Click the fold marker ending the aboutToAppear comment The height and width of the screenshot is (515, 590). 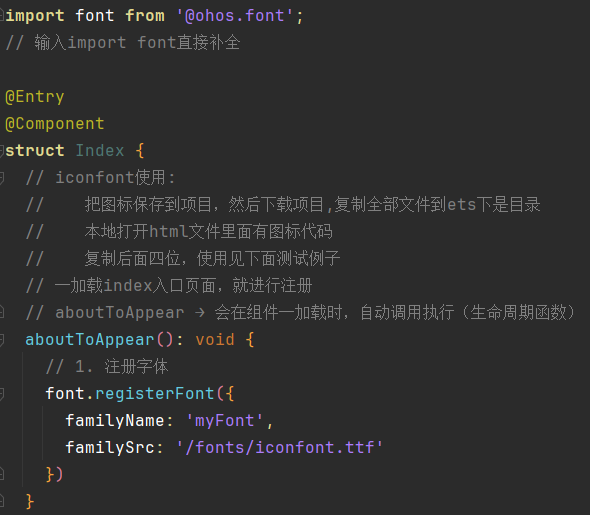tap(2, 312)
